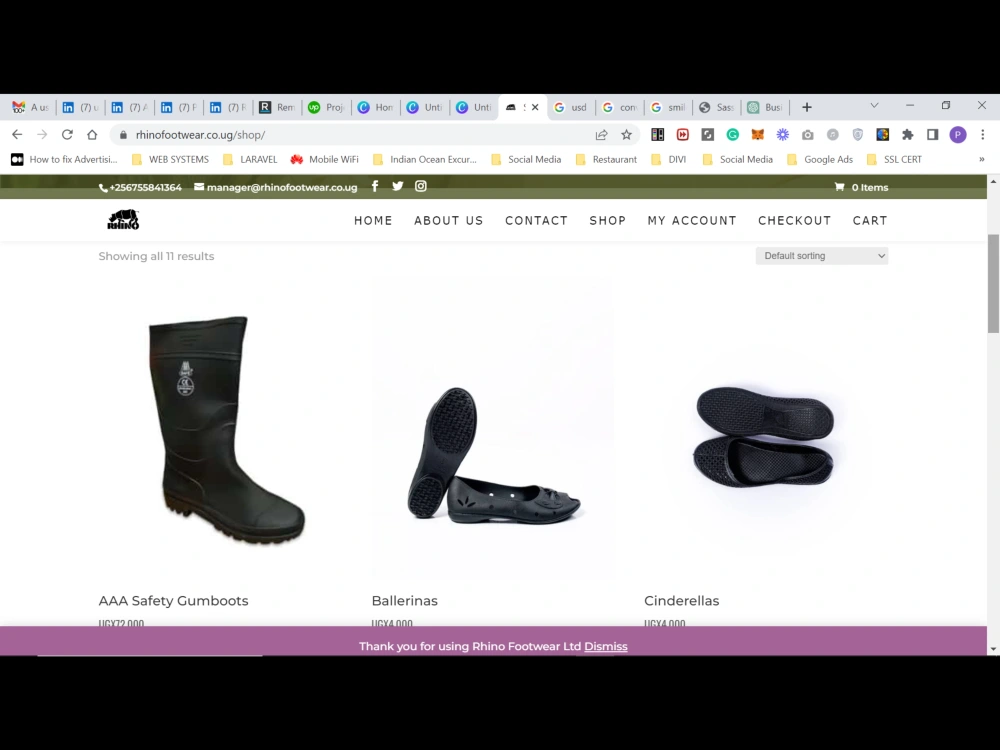Open the CONTACT page

536,221
